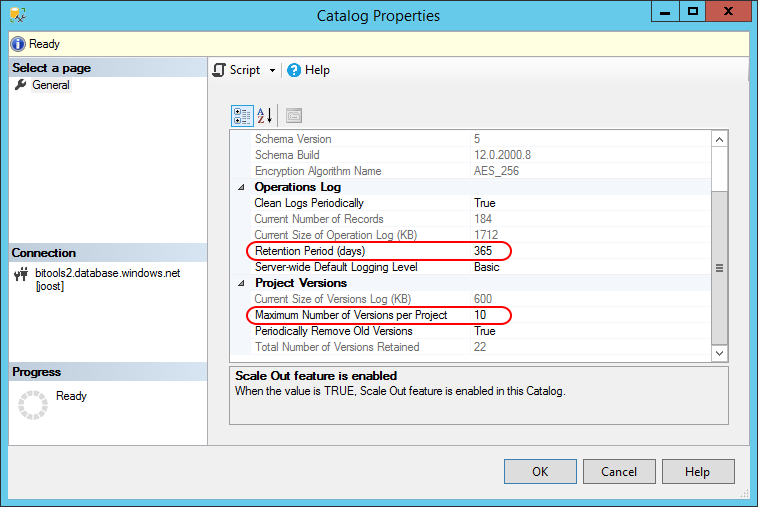Click the Property Pages icon

coord(293,116)
